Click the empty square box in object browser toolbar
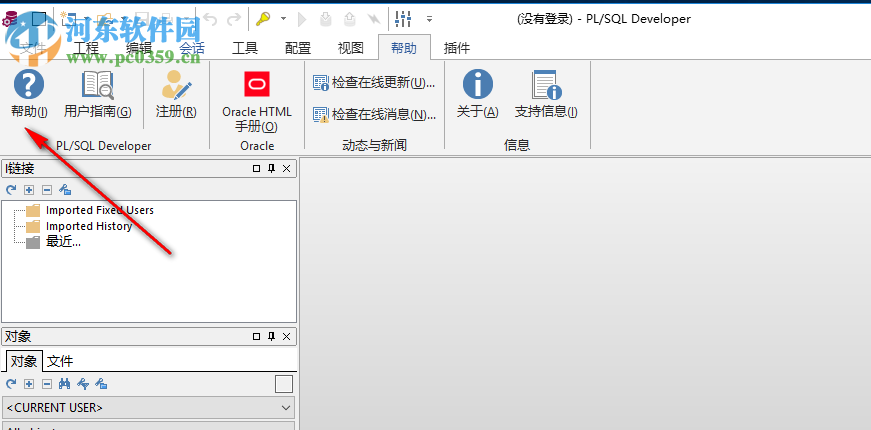 284,384
